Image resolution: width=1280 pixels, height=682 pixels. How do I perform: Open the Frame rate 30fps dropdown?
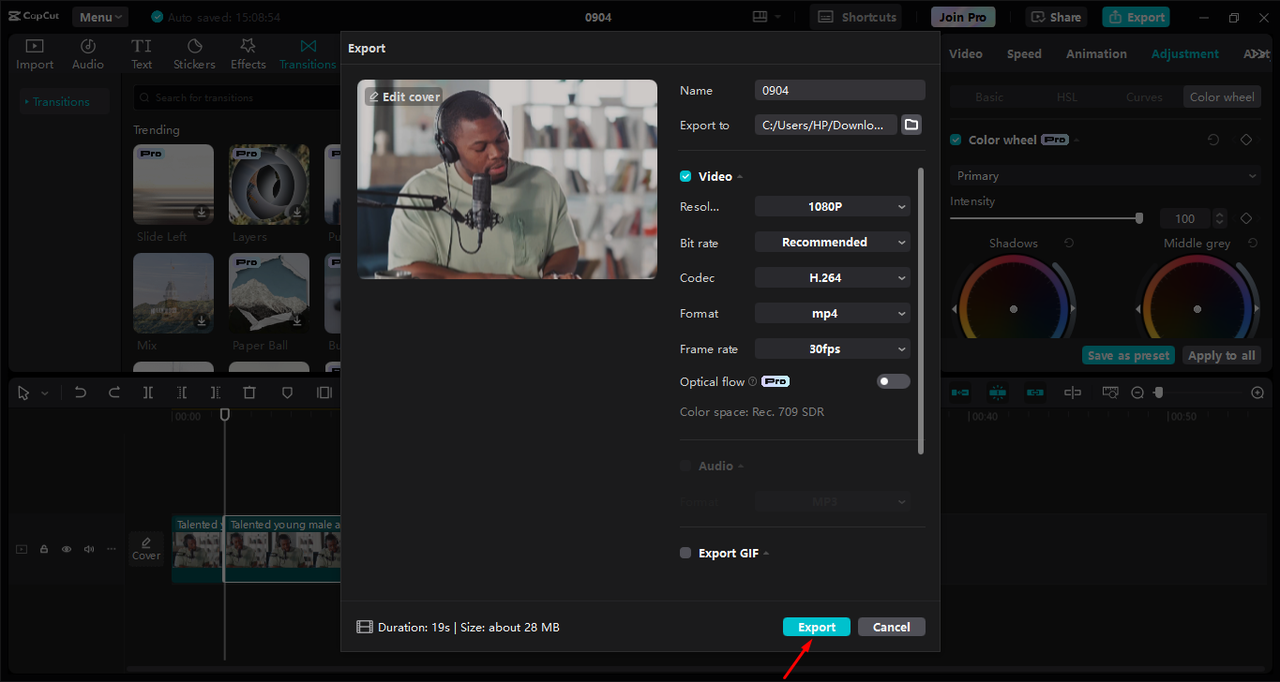[x=833, y=349]
